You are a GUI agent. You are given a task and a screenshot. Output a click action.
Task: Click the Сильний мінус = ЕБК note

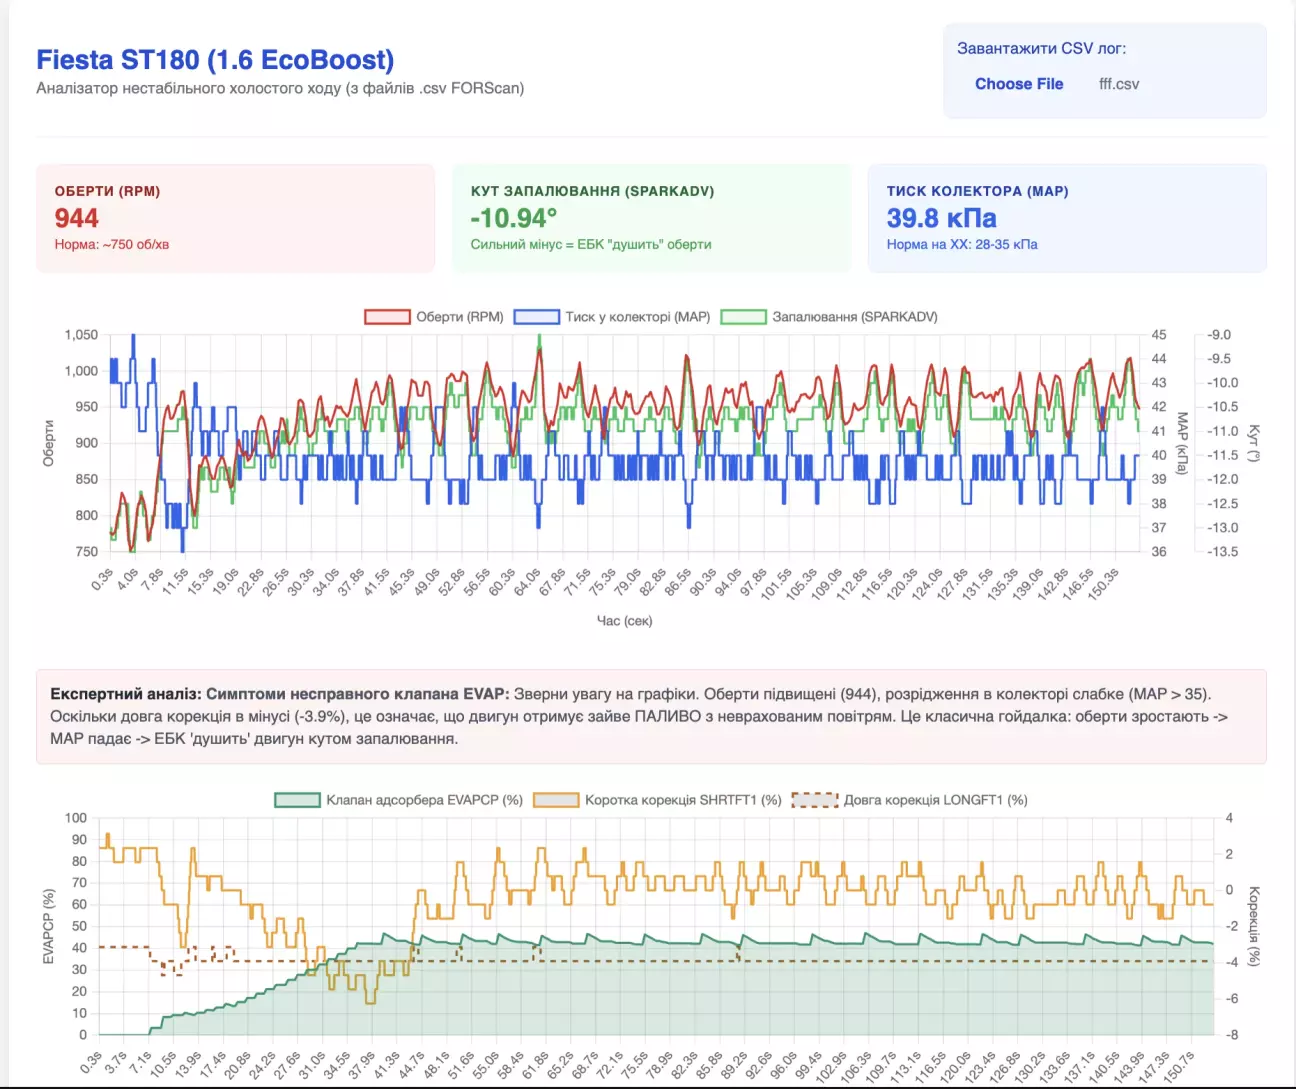coord(591,244)
